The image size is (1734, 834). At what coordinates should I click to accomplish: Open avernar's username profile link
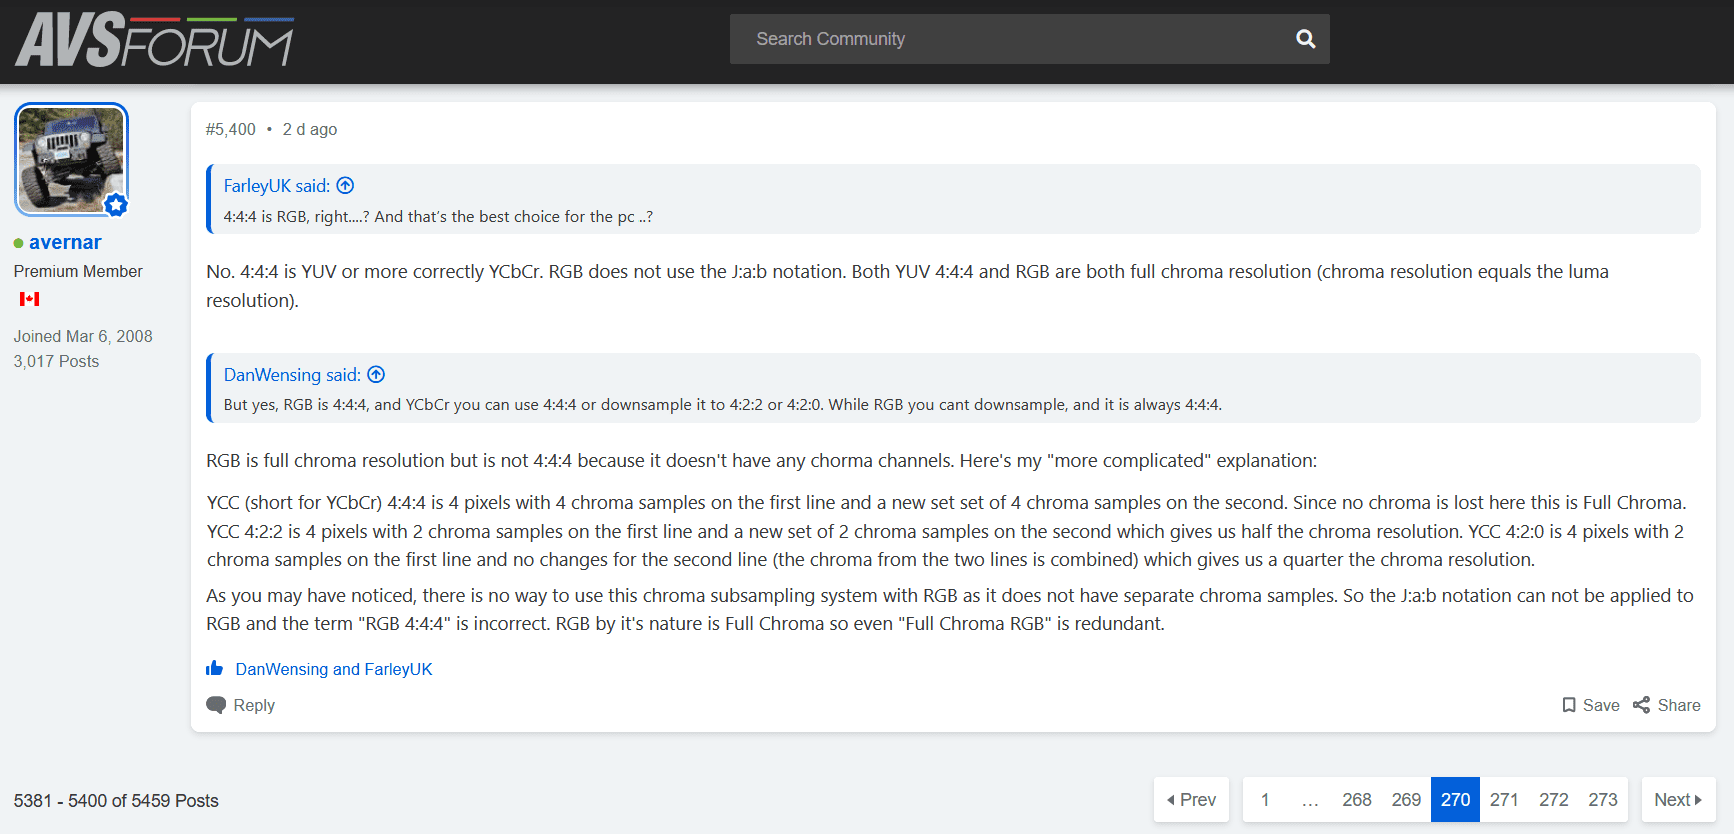(65, 242)
